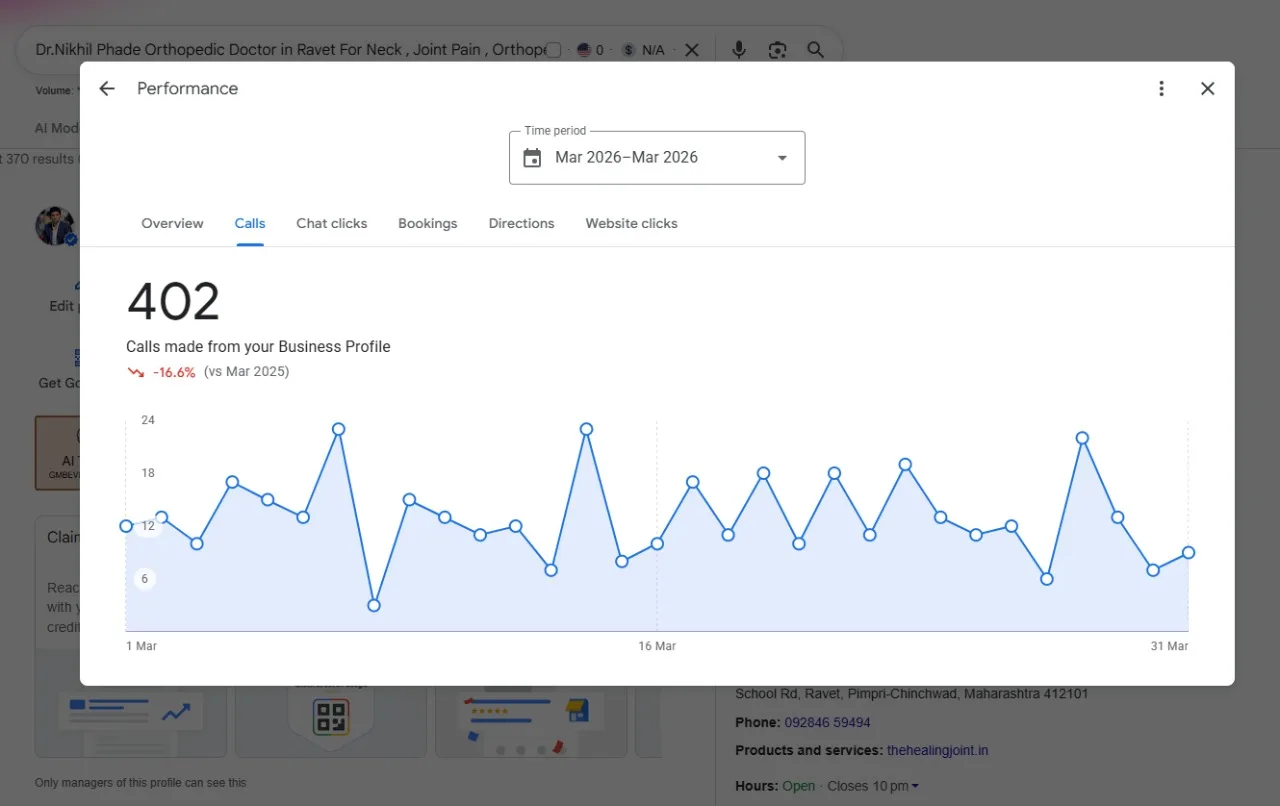
Task: Tick the checkbox in the search bar
Action: pyautogui.click(x=554, y=50)
